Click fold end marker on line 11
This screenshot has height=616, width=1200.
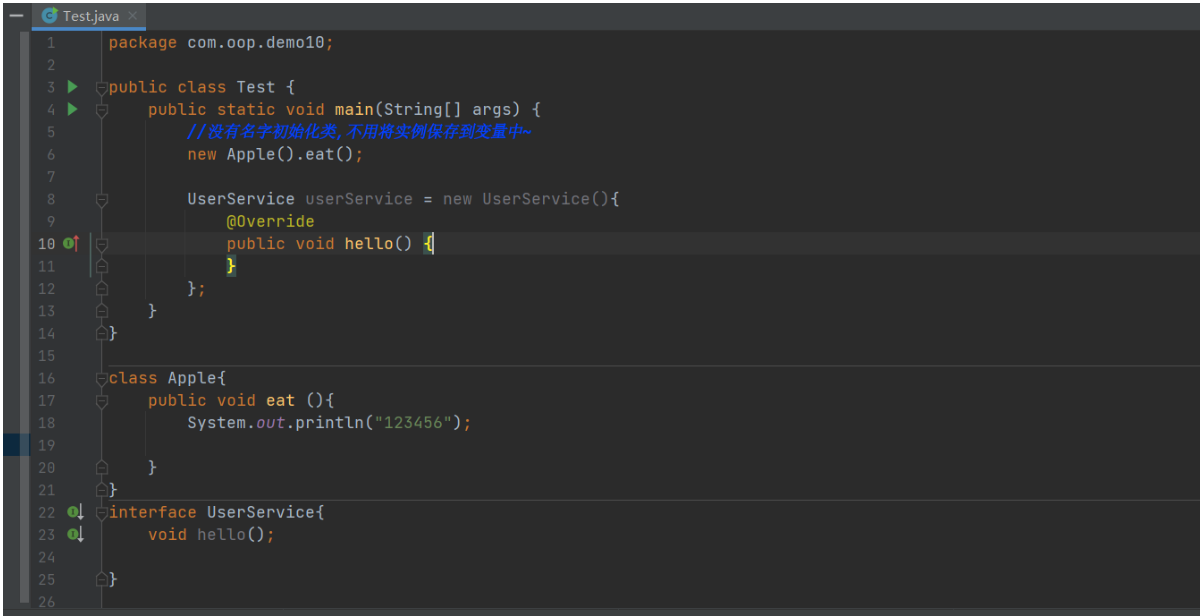click(x=101, y=266)
